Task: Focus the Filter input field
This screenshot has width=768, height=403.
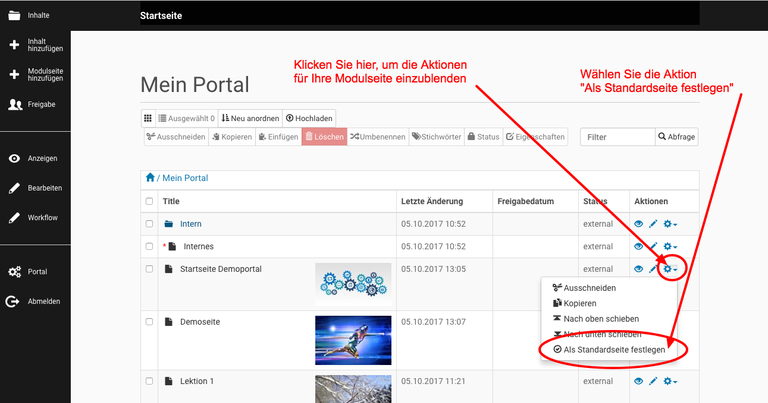Action: tap(618, 137)
